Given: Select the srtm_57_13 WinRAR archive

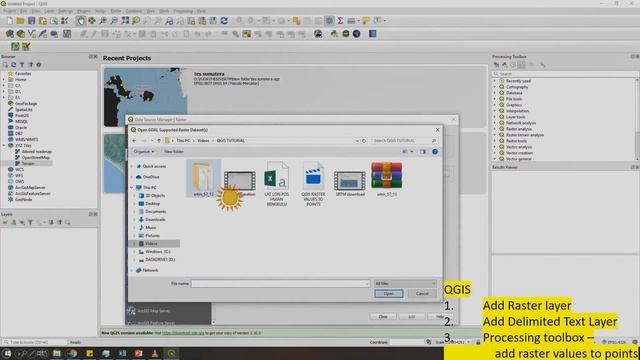Looking at the screenshot, I should (387, 179).
